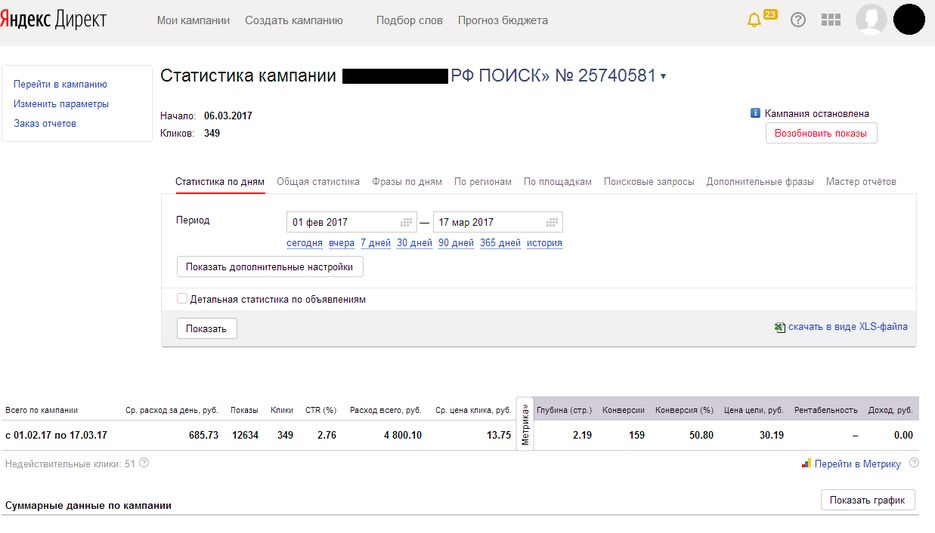
Task: Switch to Поисковые запросы tab
Action: 649,181
